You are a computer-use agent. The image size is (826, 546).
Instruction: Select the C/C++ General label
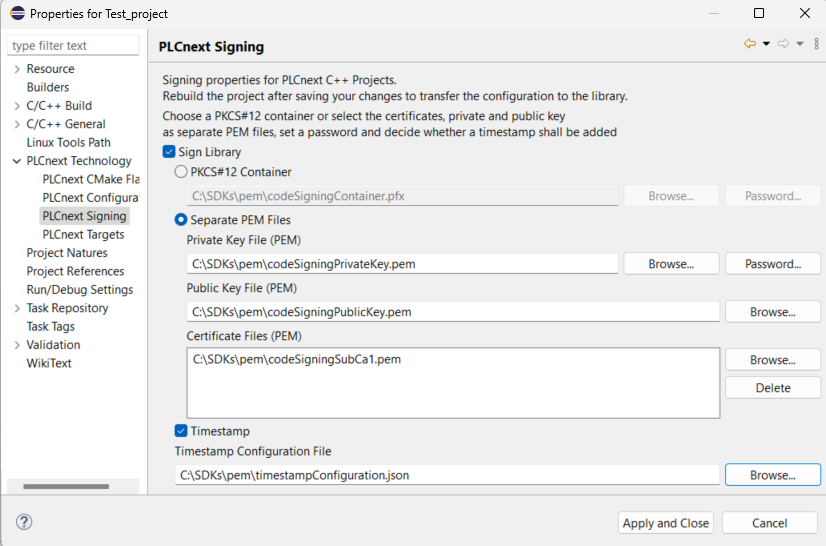coord(66,124)
